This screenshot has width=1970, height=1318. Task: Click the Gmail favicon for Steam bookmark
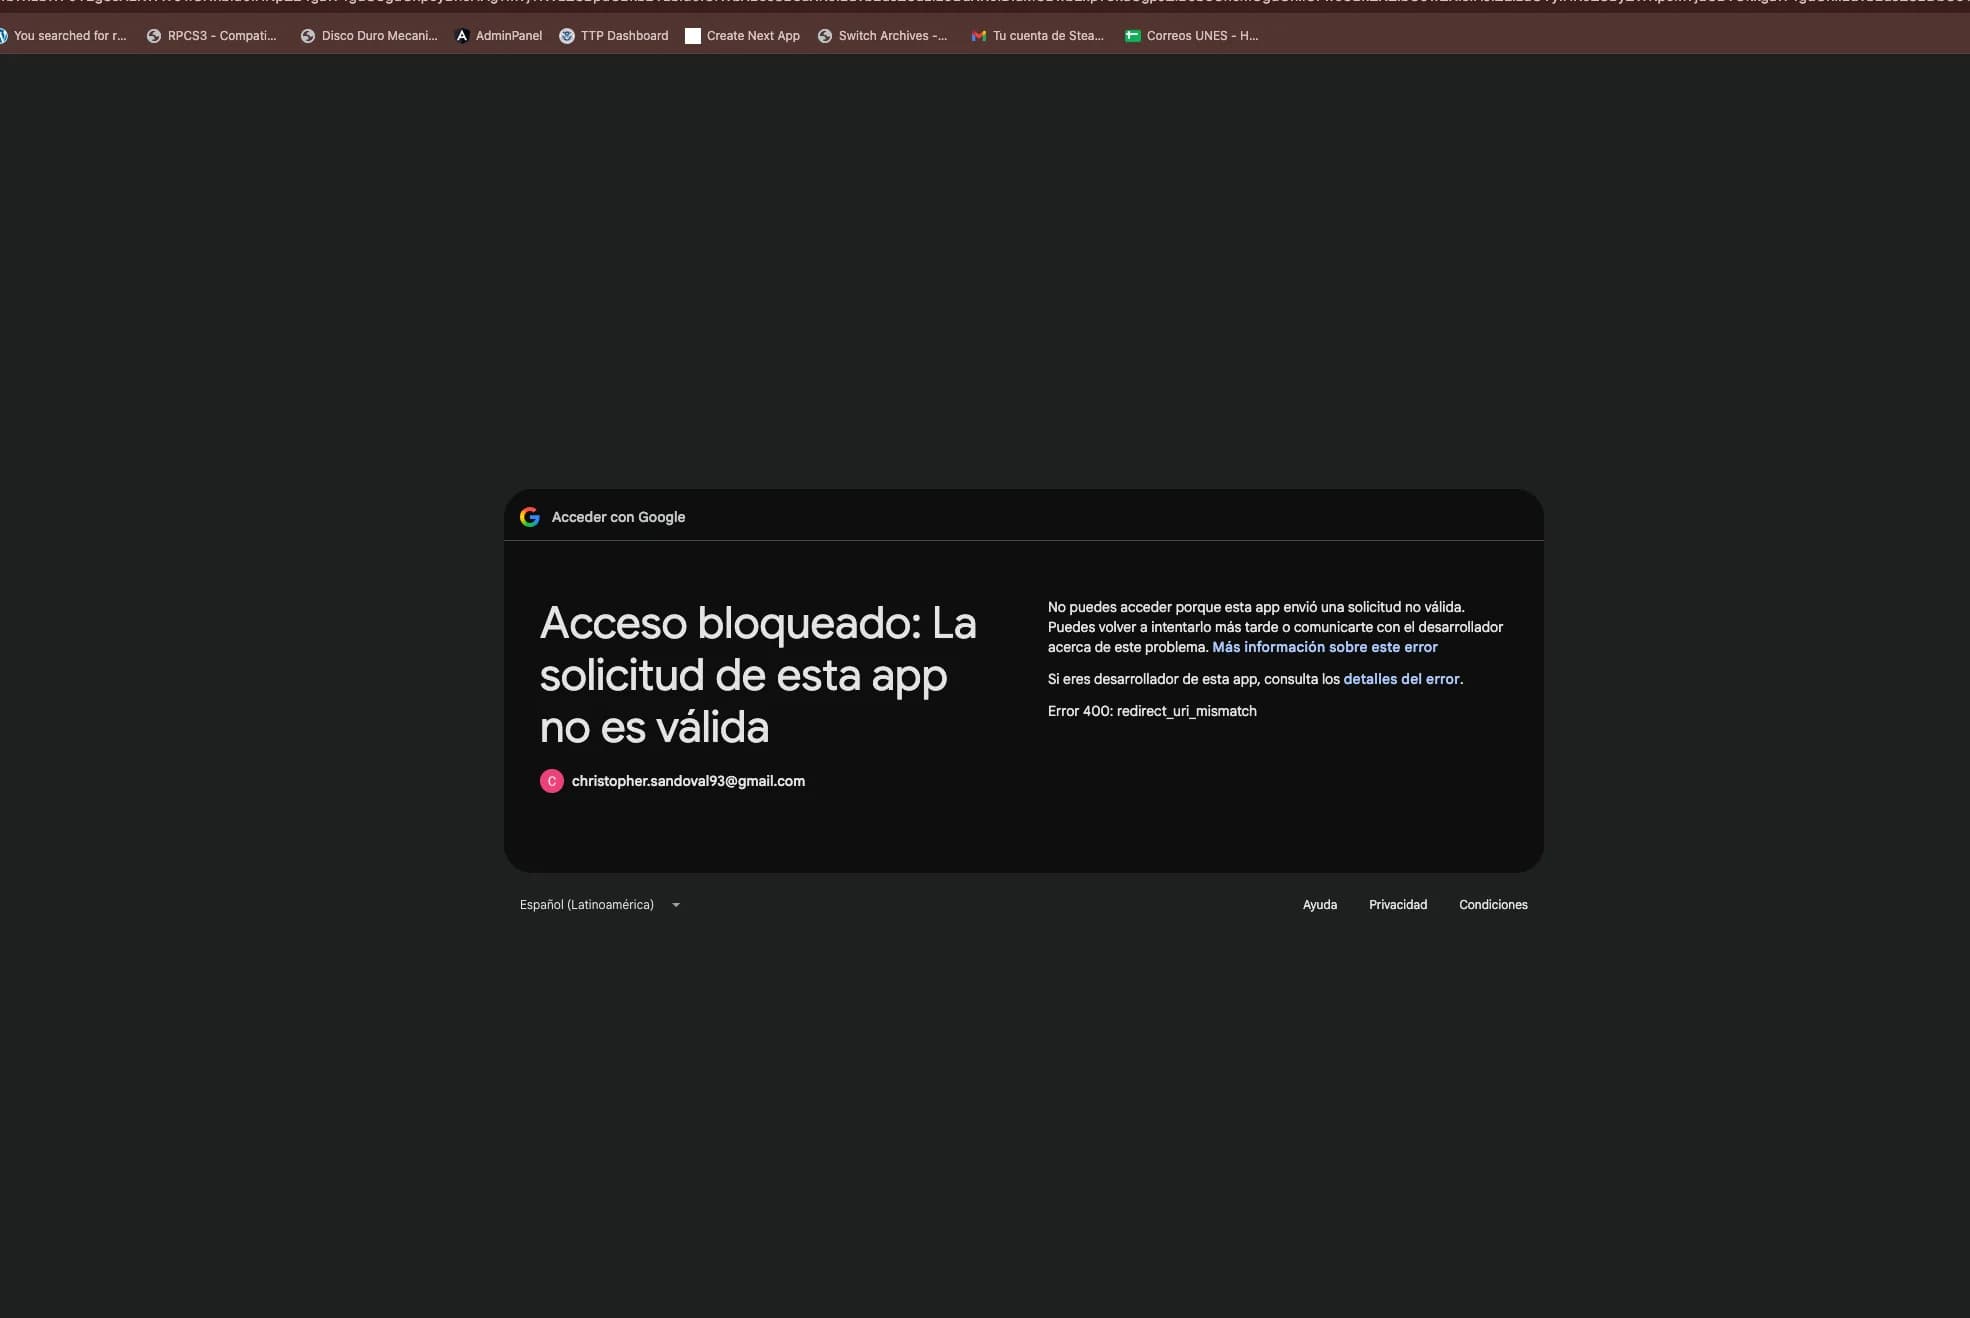click(x=979, y=36)
